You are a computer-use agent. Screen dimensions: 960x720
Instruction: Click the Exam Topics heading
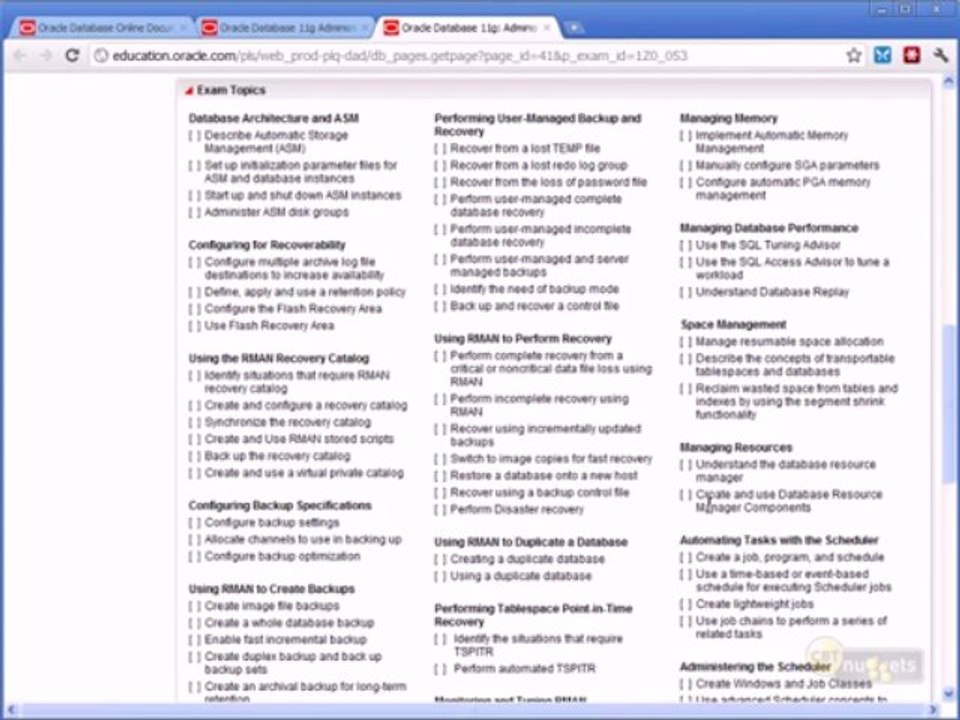click(x=231, y=90)
